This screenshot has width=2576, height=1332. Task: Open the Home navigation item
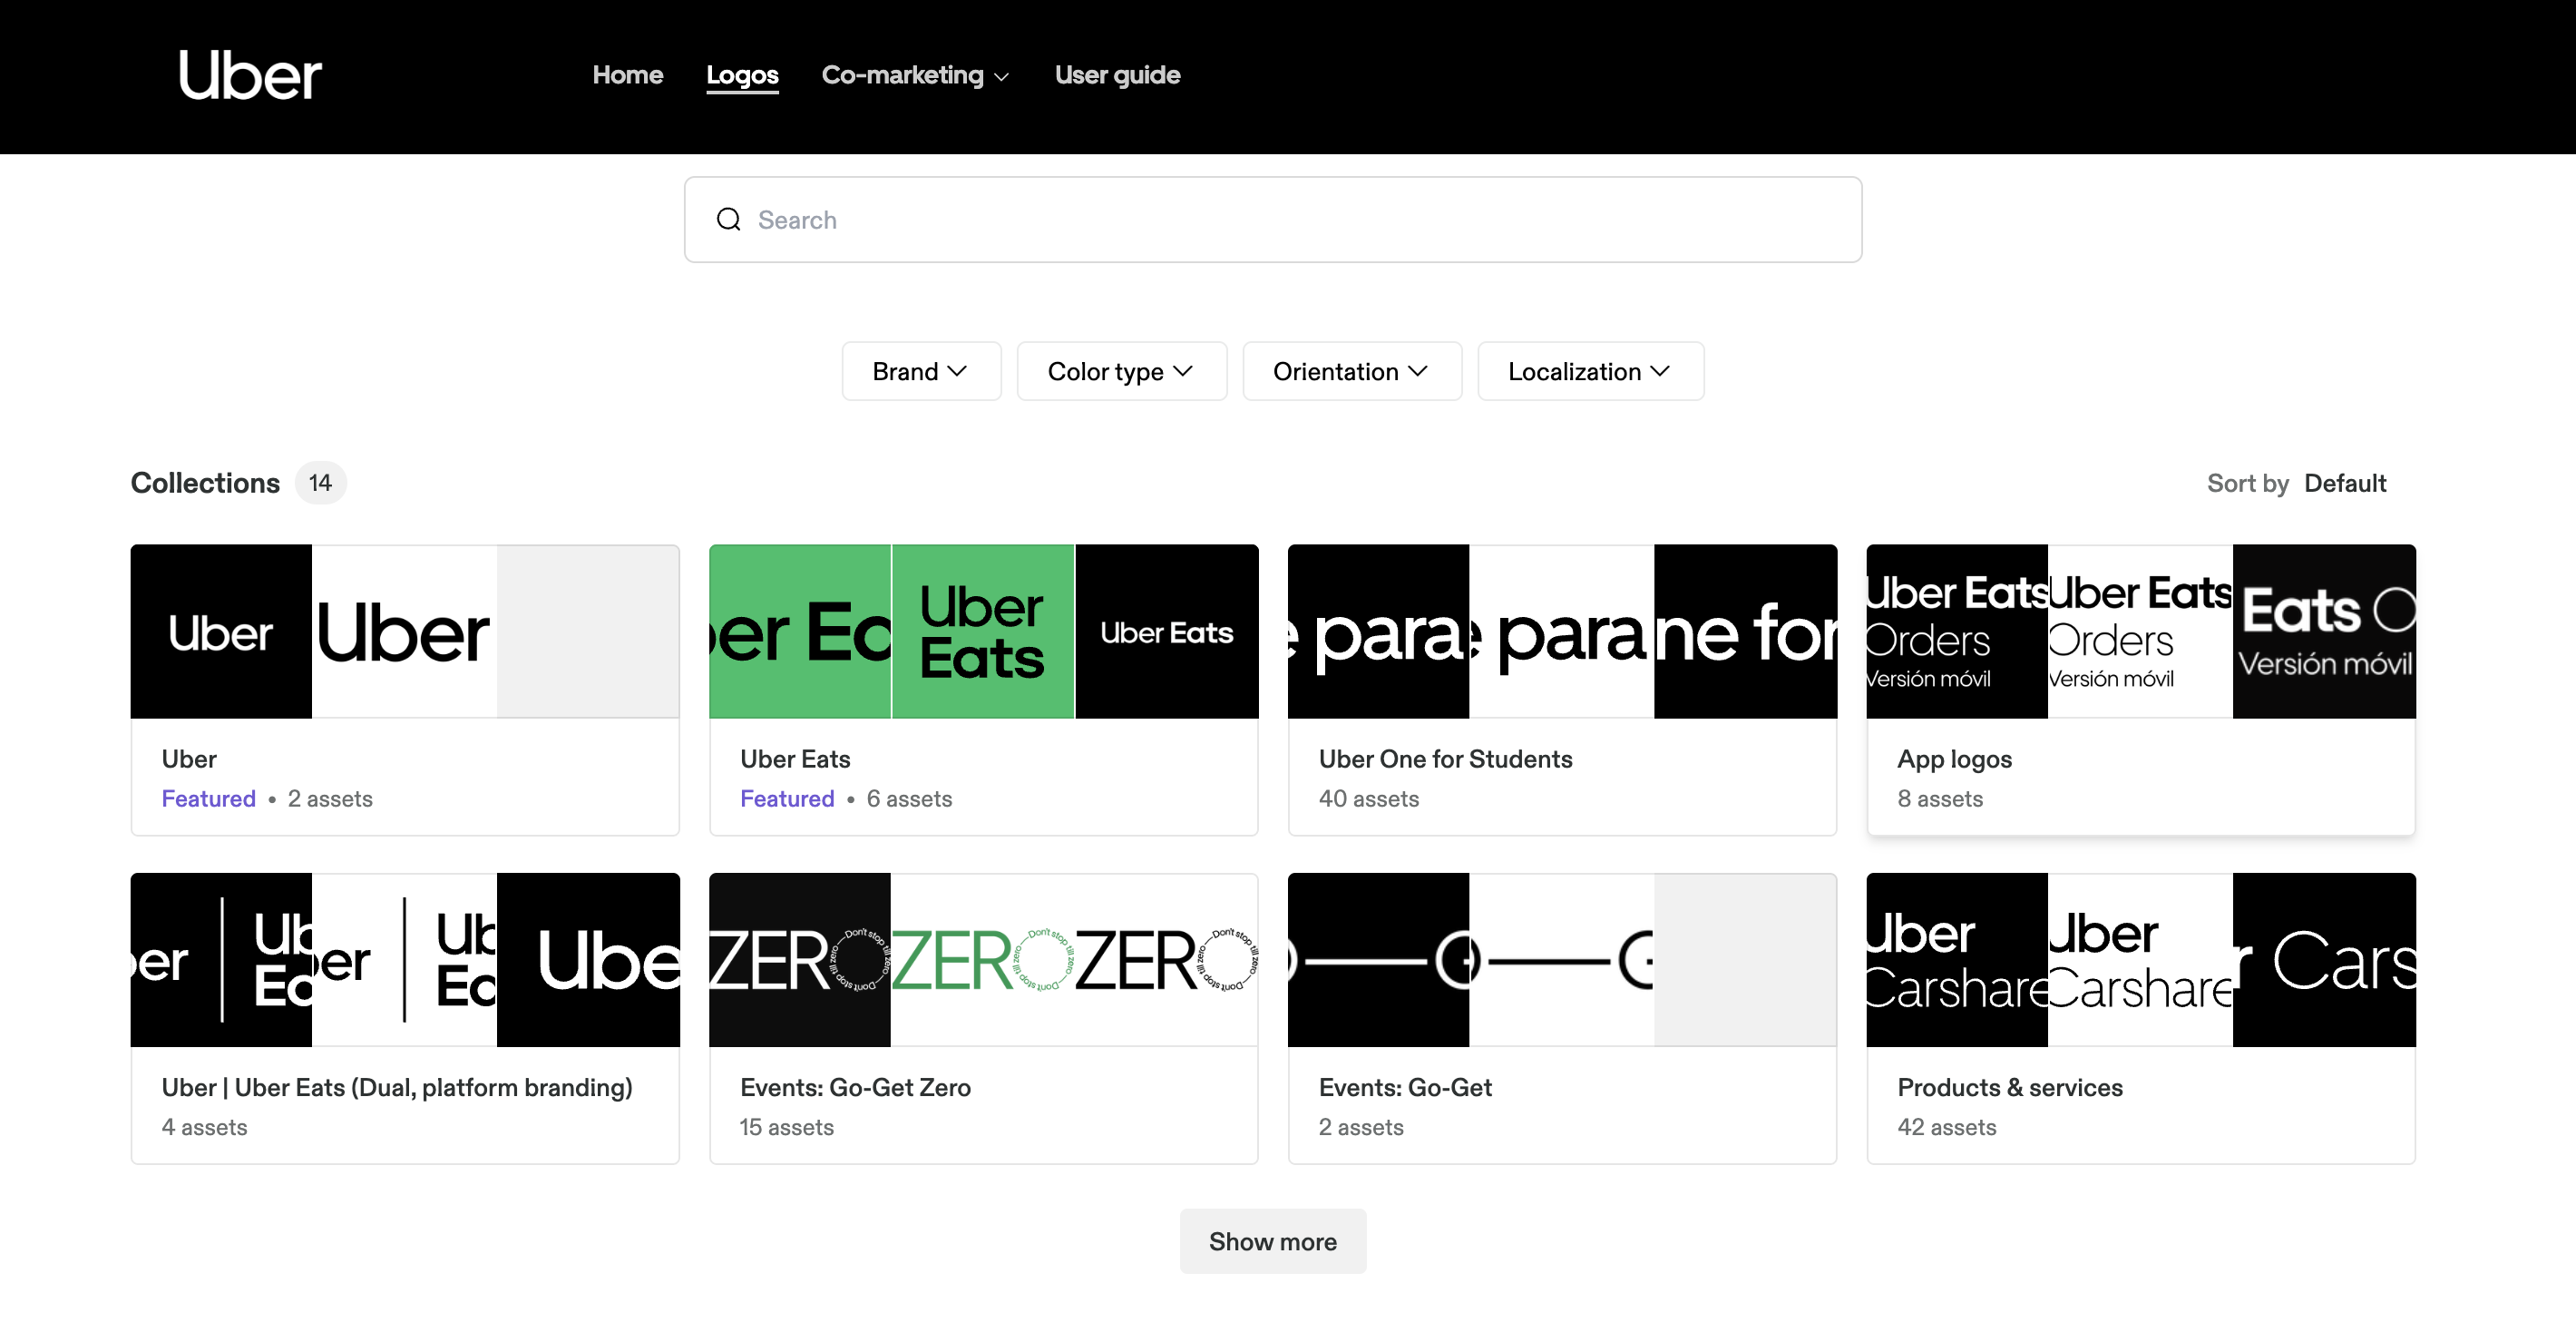(627, 75)
